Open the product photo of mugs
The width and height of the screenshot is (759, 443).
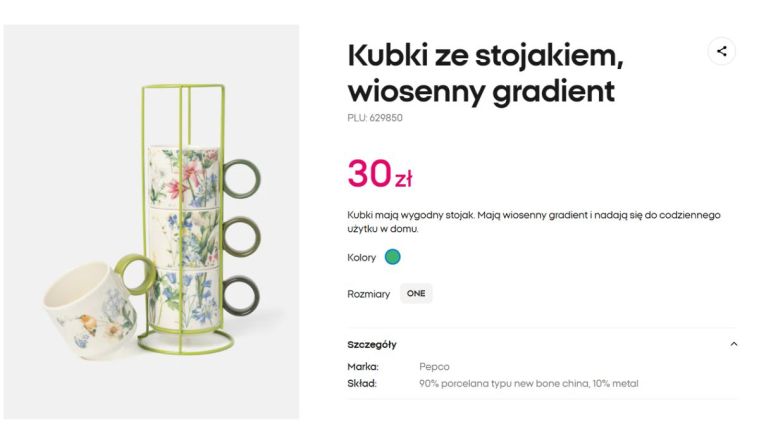tap(152, 222)
